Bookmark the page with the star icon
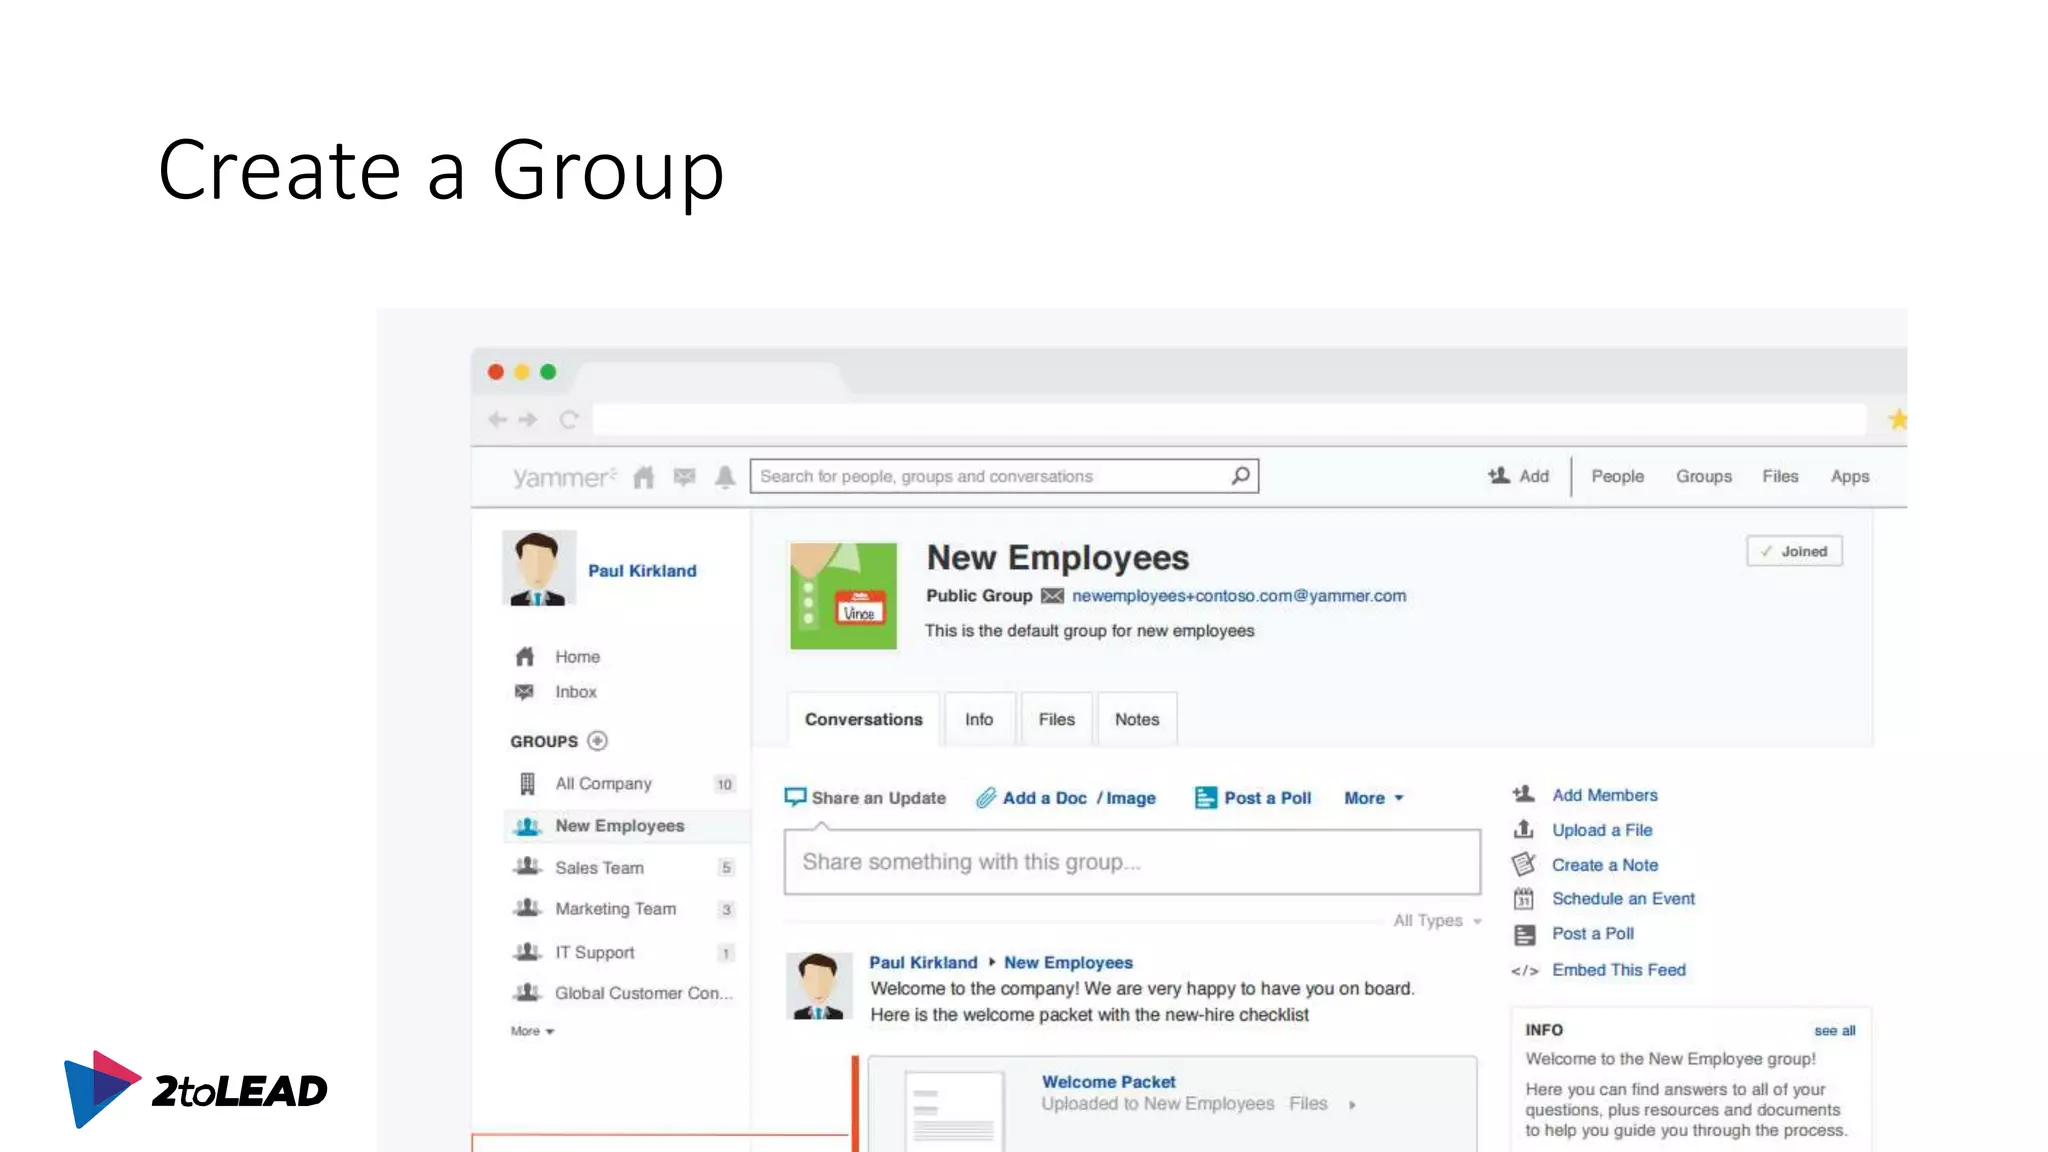 (x=1897, y=419)
